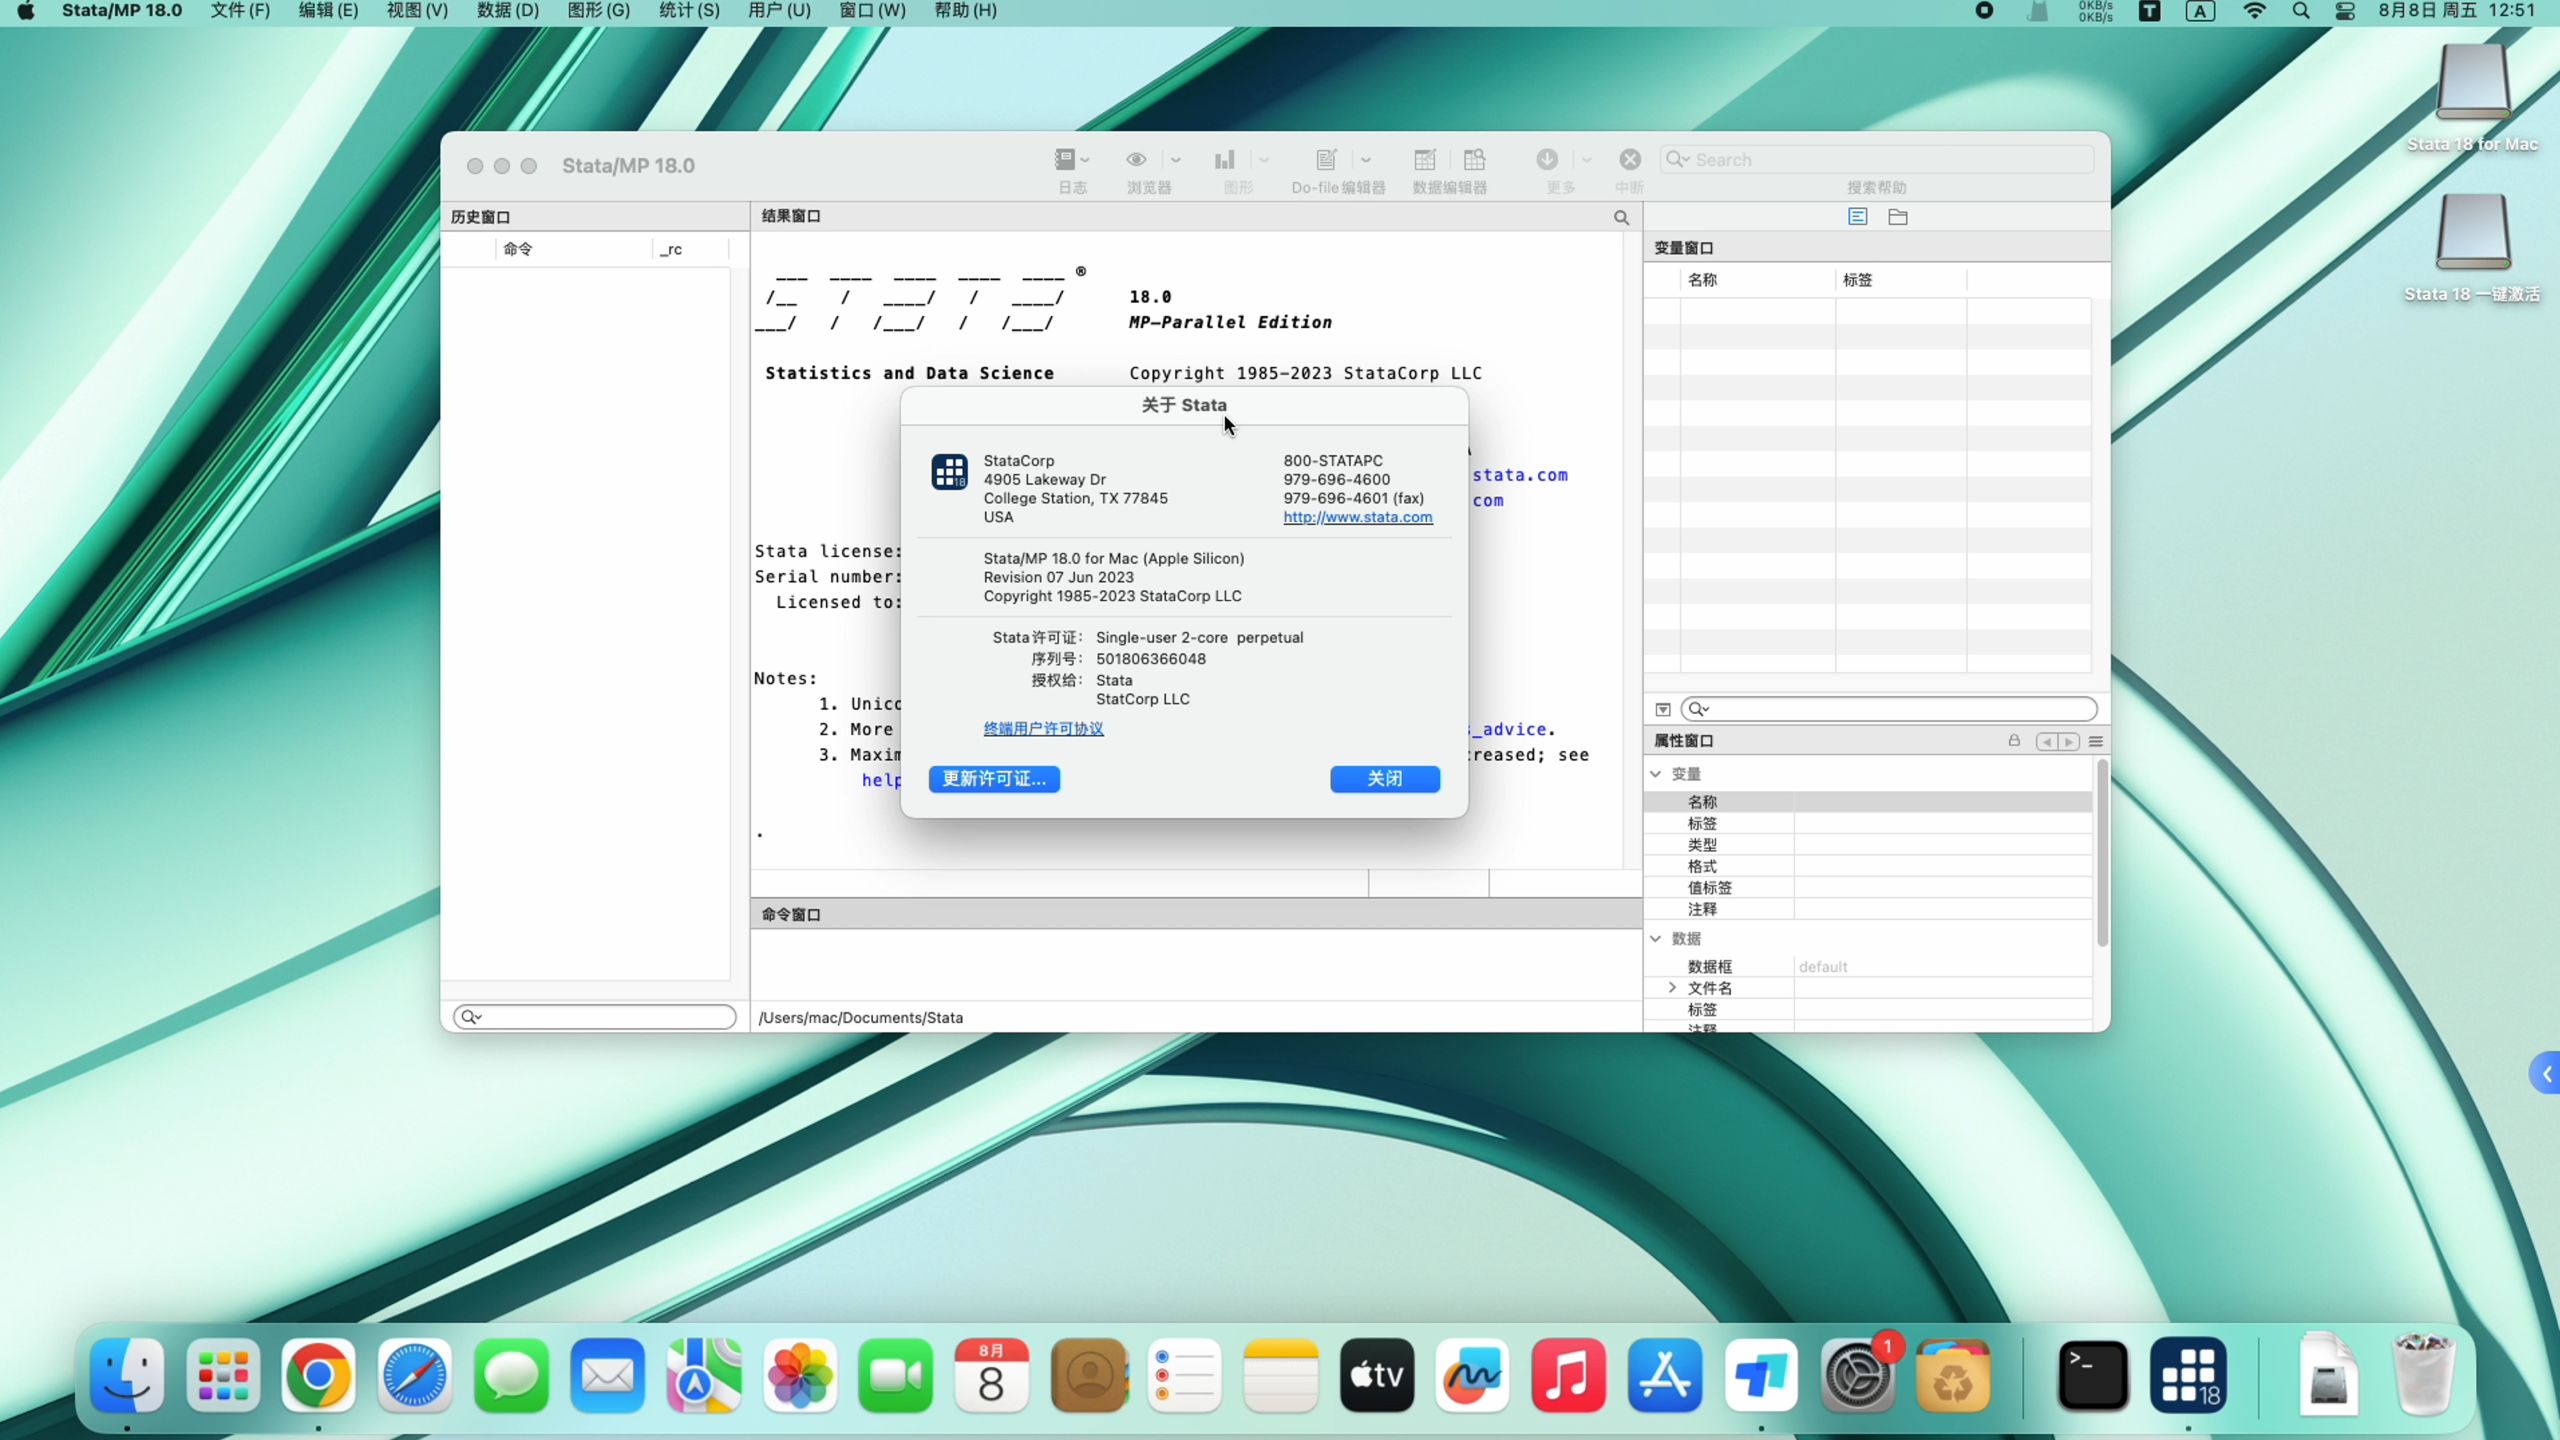Viewport: 2560px width, 1440px height.
Task: Click the stata.com link in results window
Action: tap(1520, 475)
